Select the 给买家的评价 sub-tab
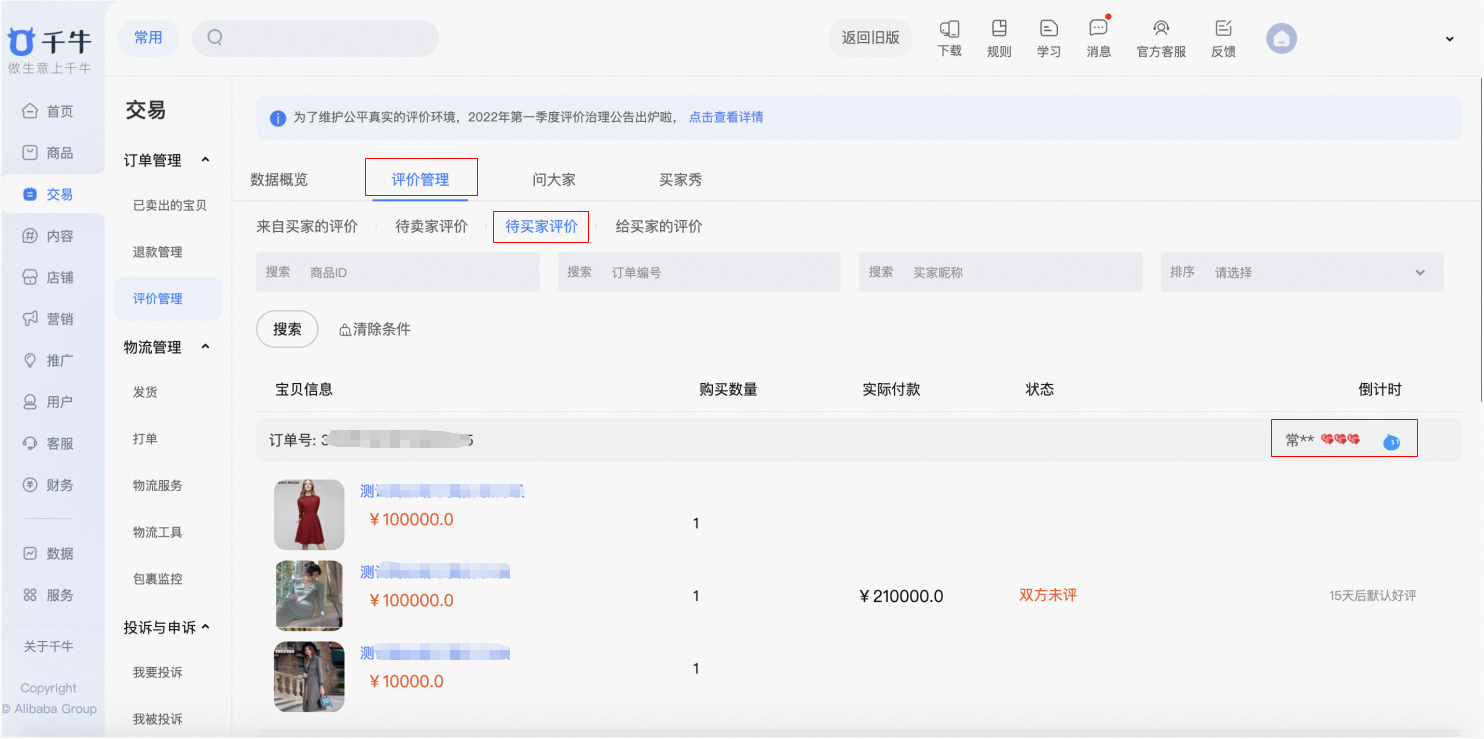The height and width of the screenshot is (739, 1484). point(659,227)
